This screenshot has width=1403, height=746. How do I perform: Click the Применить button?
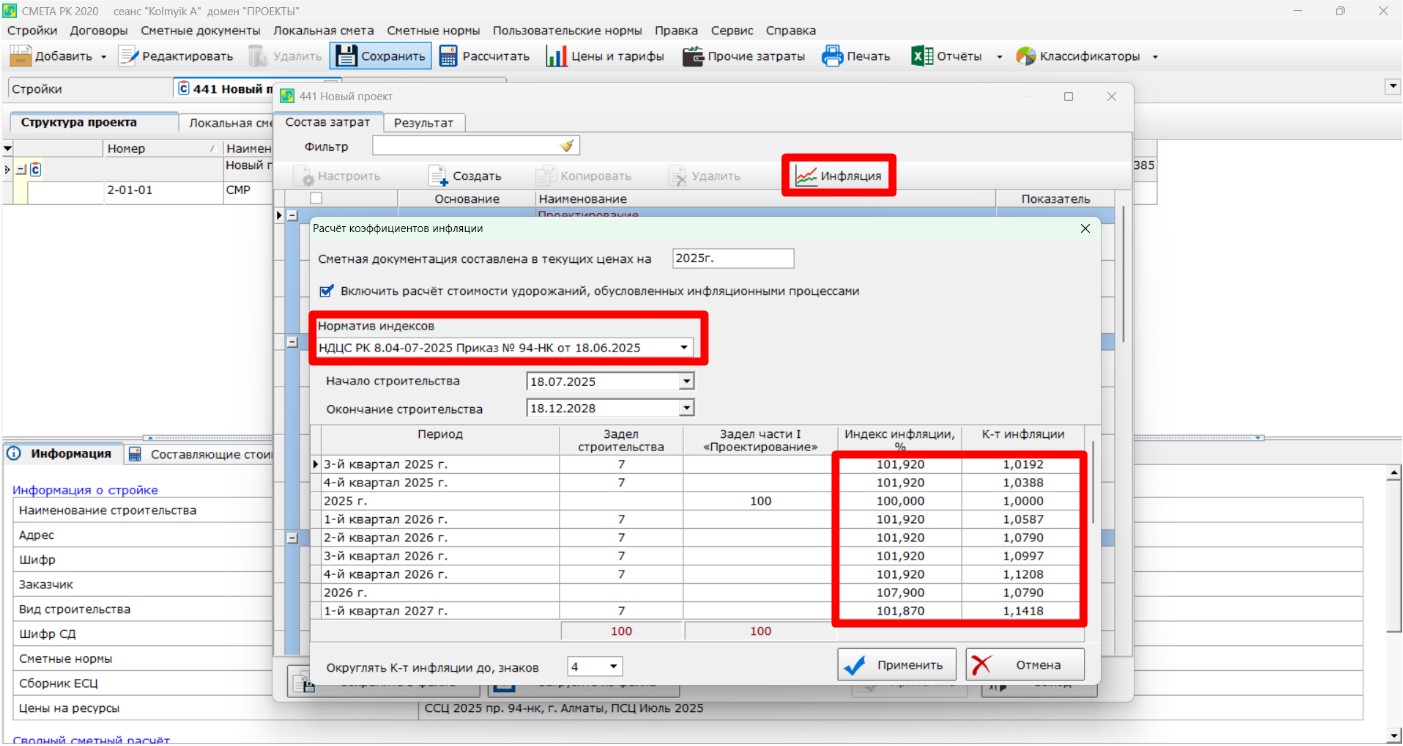coord(896,665)
